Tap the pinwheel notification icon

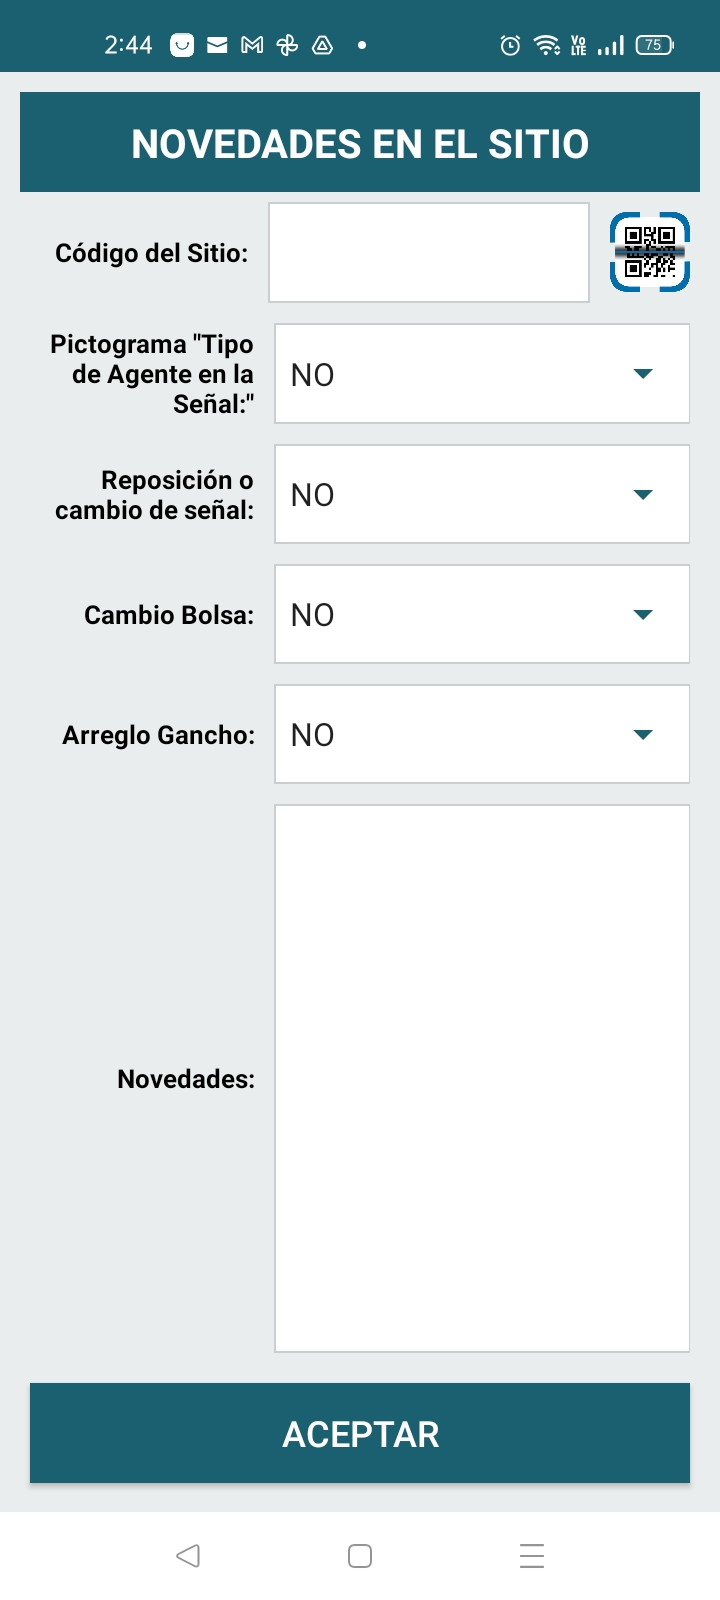[287, 45]
